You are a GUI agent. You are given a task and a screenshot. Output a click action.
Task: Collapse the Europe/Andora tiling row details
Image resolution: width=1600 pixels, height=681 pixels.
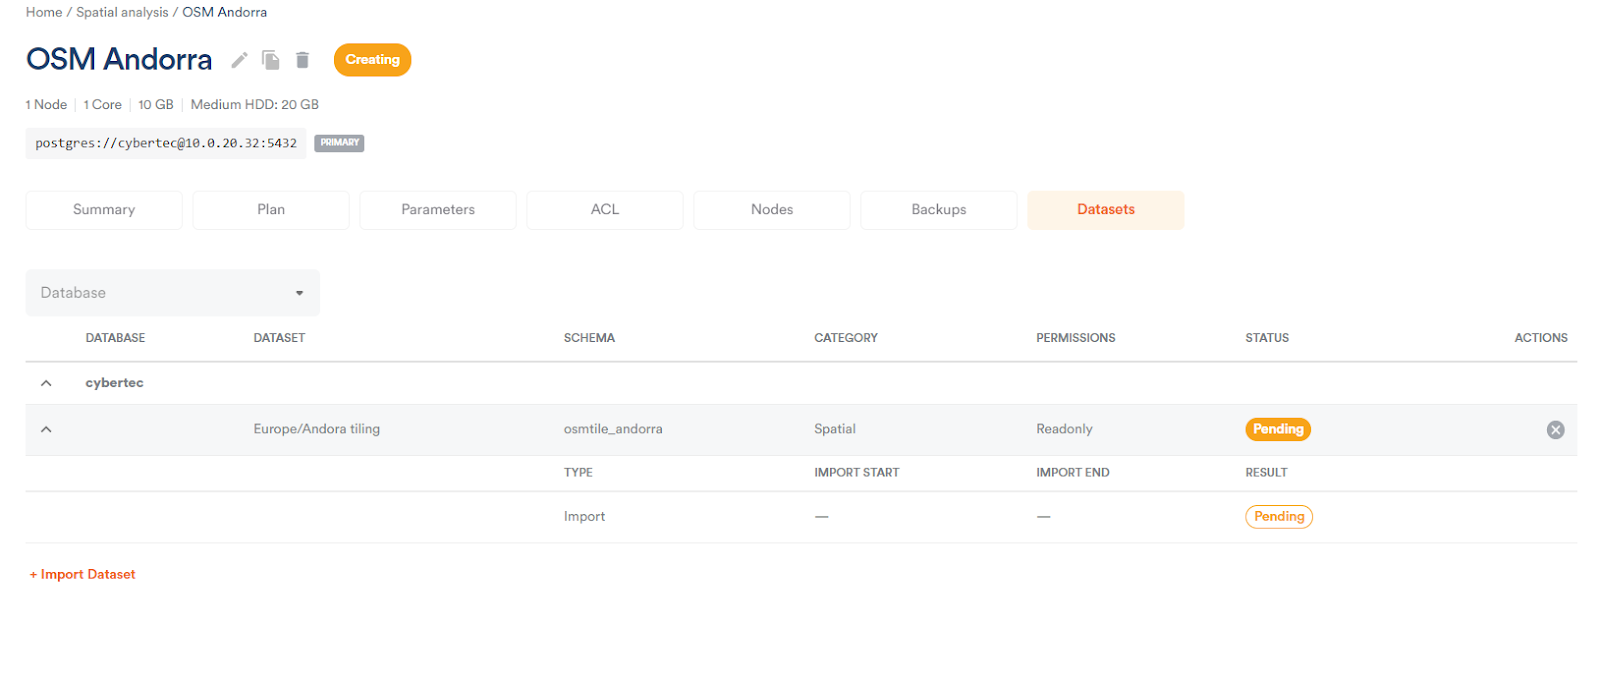pyautogui.click(x=46, y=429)
